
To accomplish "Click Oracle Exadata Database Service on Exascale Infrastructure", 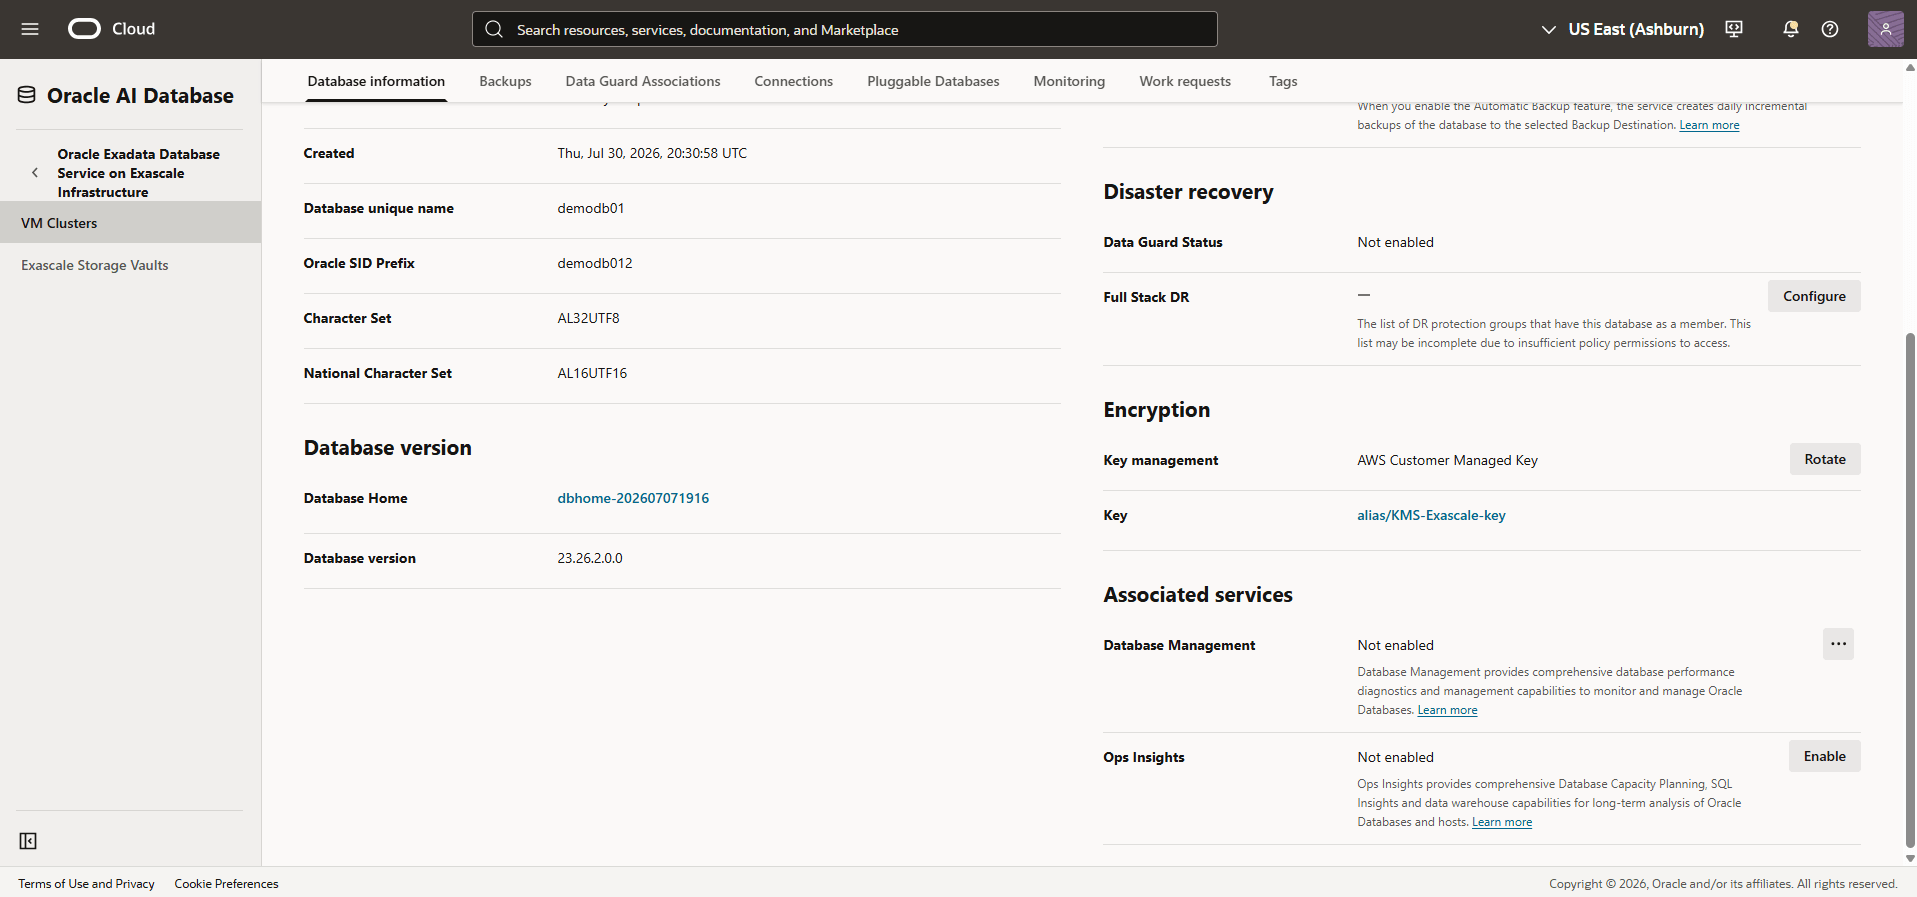I will (138, 173).
